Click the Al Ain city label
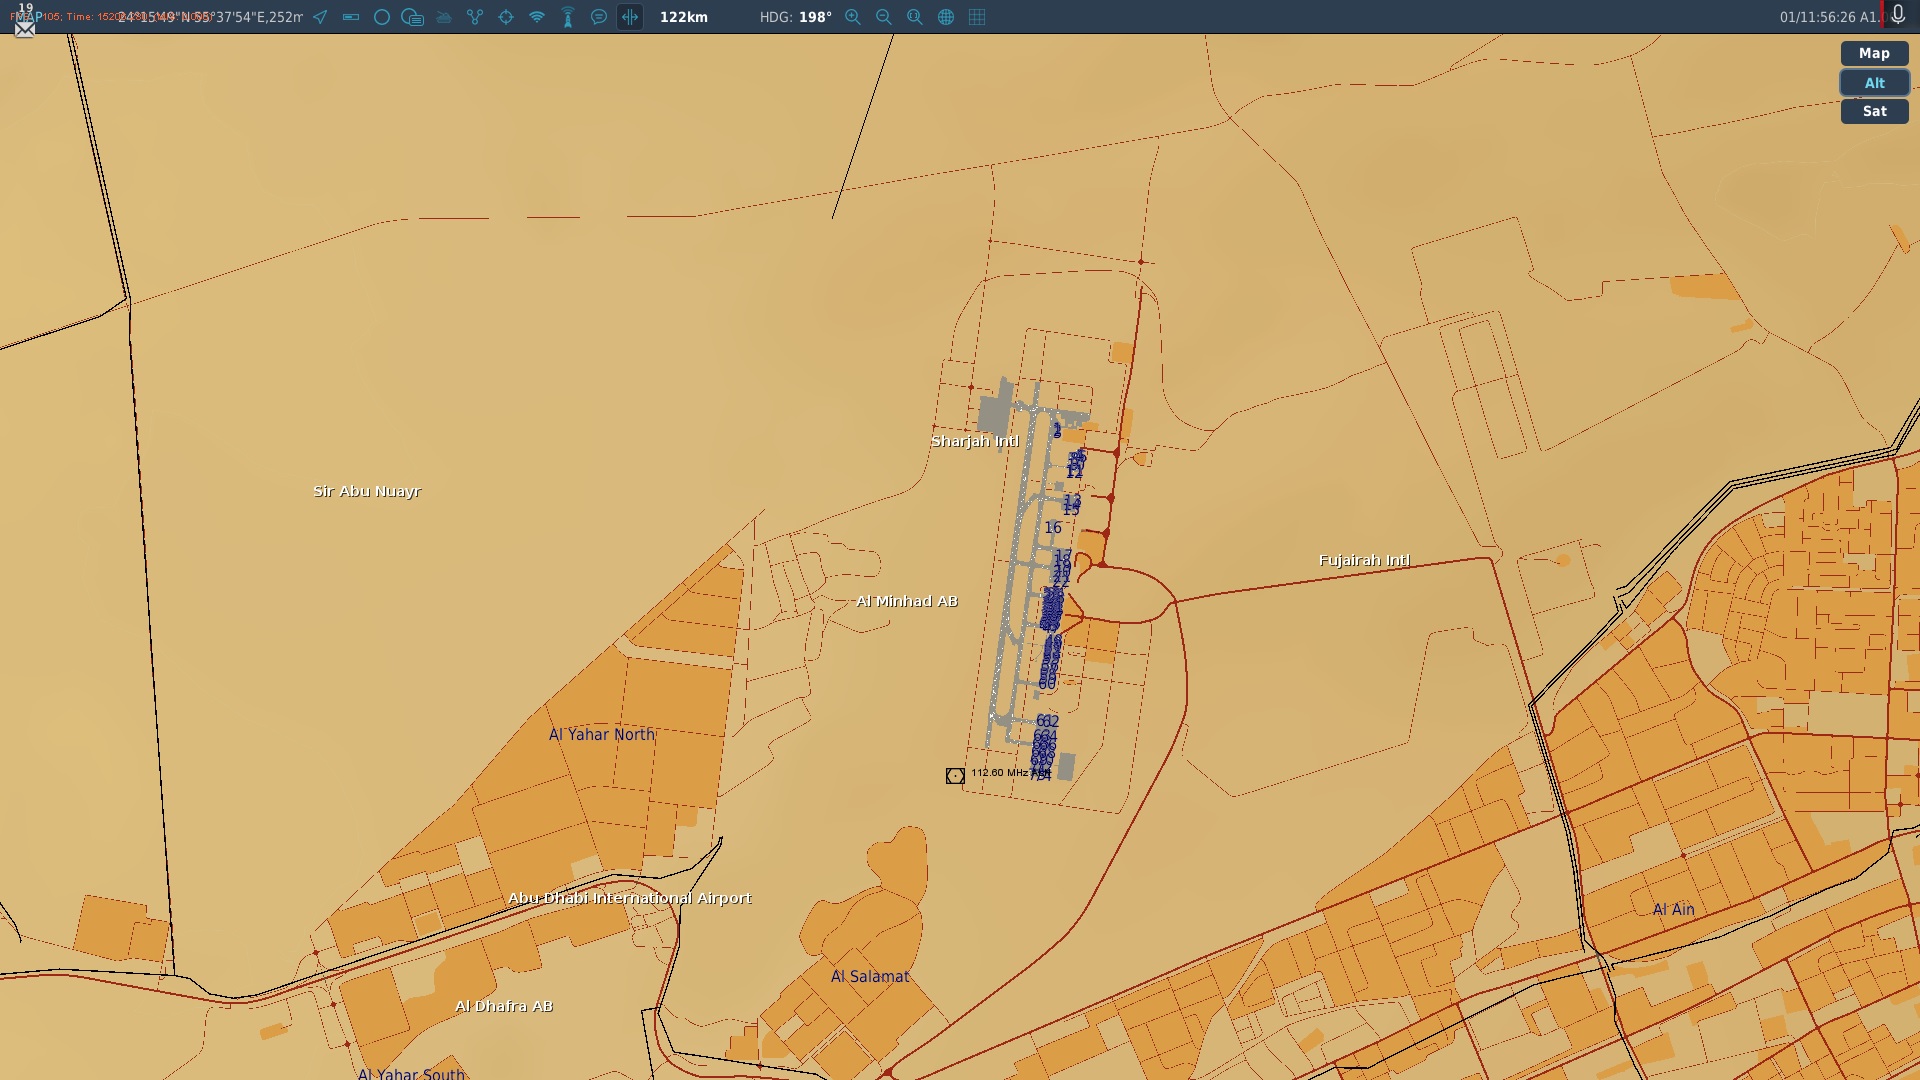Image resolution: width=1920 pixels, height=1080 pixels. [1674, 910]
